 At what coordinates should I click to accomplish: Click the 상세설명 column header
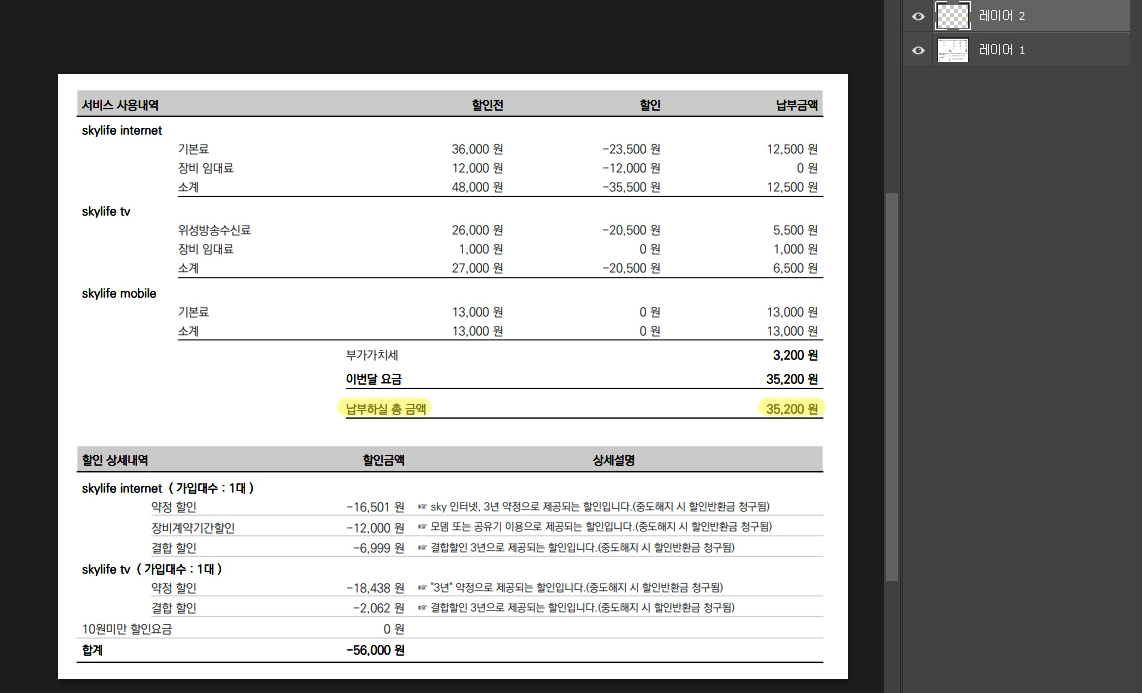pyautogui.click(x=613, y=461)
